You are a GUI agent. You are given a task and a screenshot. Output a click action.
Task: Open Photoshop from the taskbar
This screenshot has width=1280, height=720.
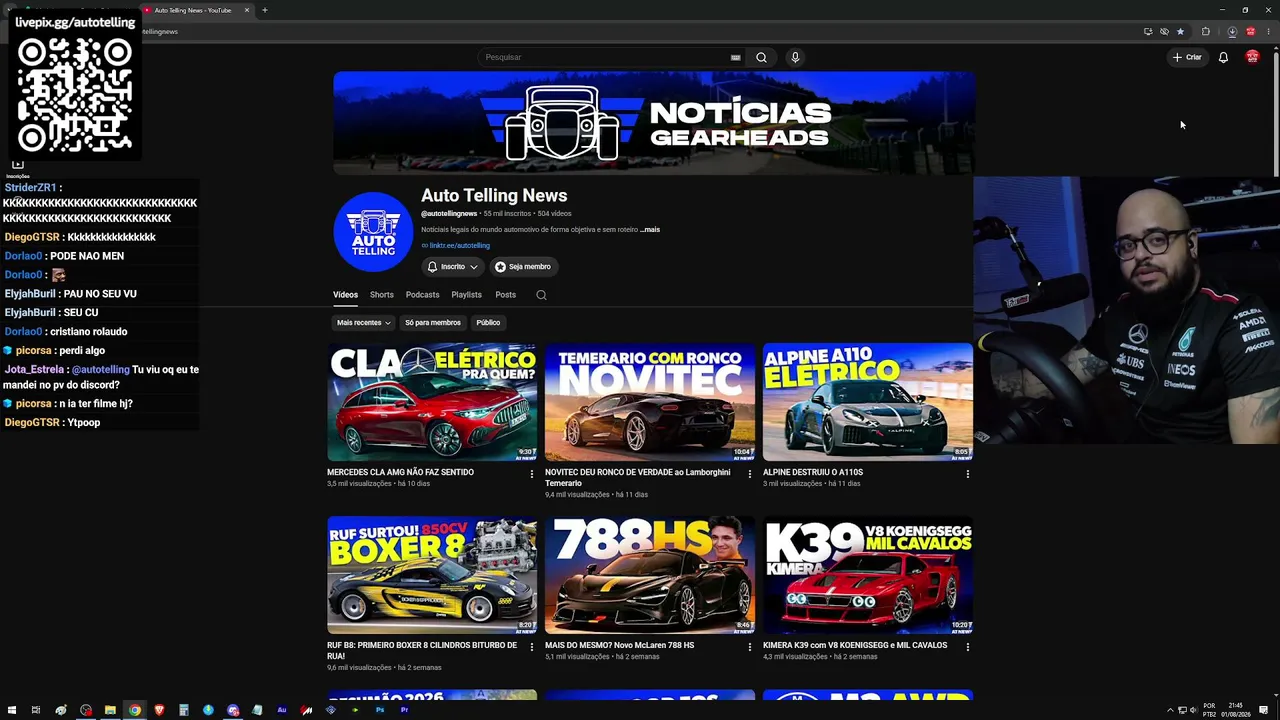click(x=380, y=710)
